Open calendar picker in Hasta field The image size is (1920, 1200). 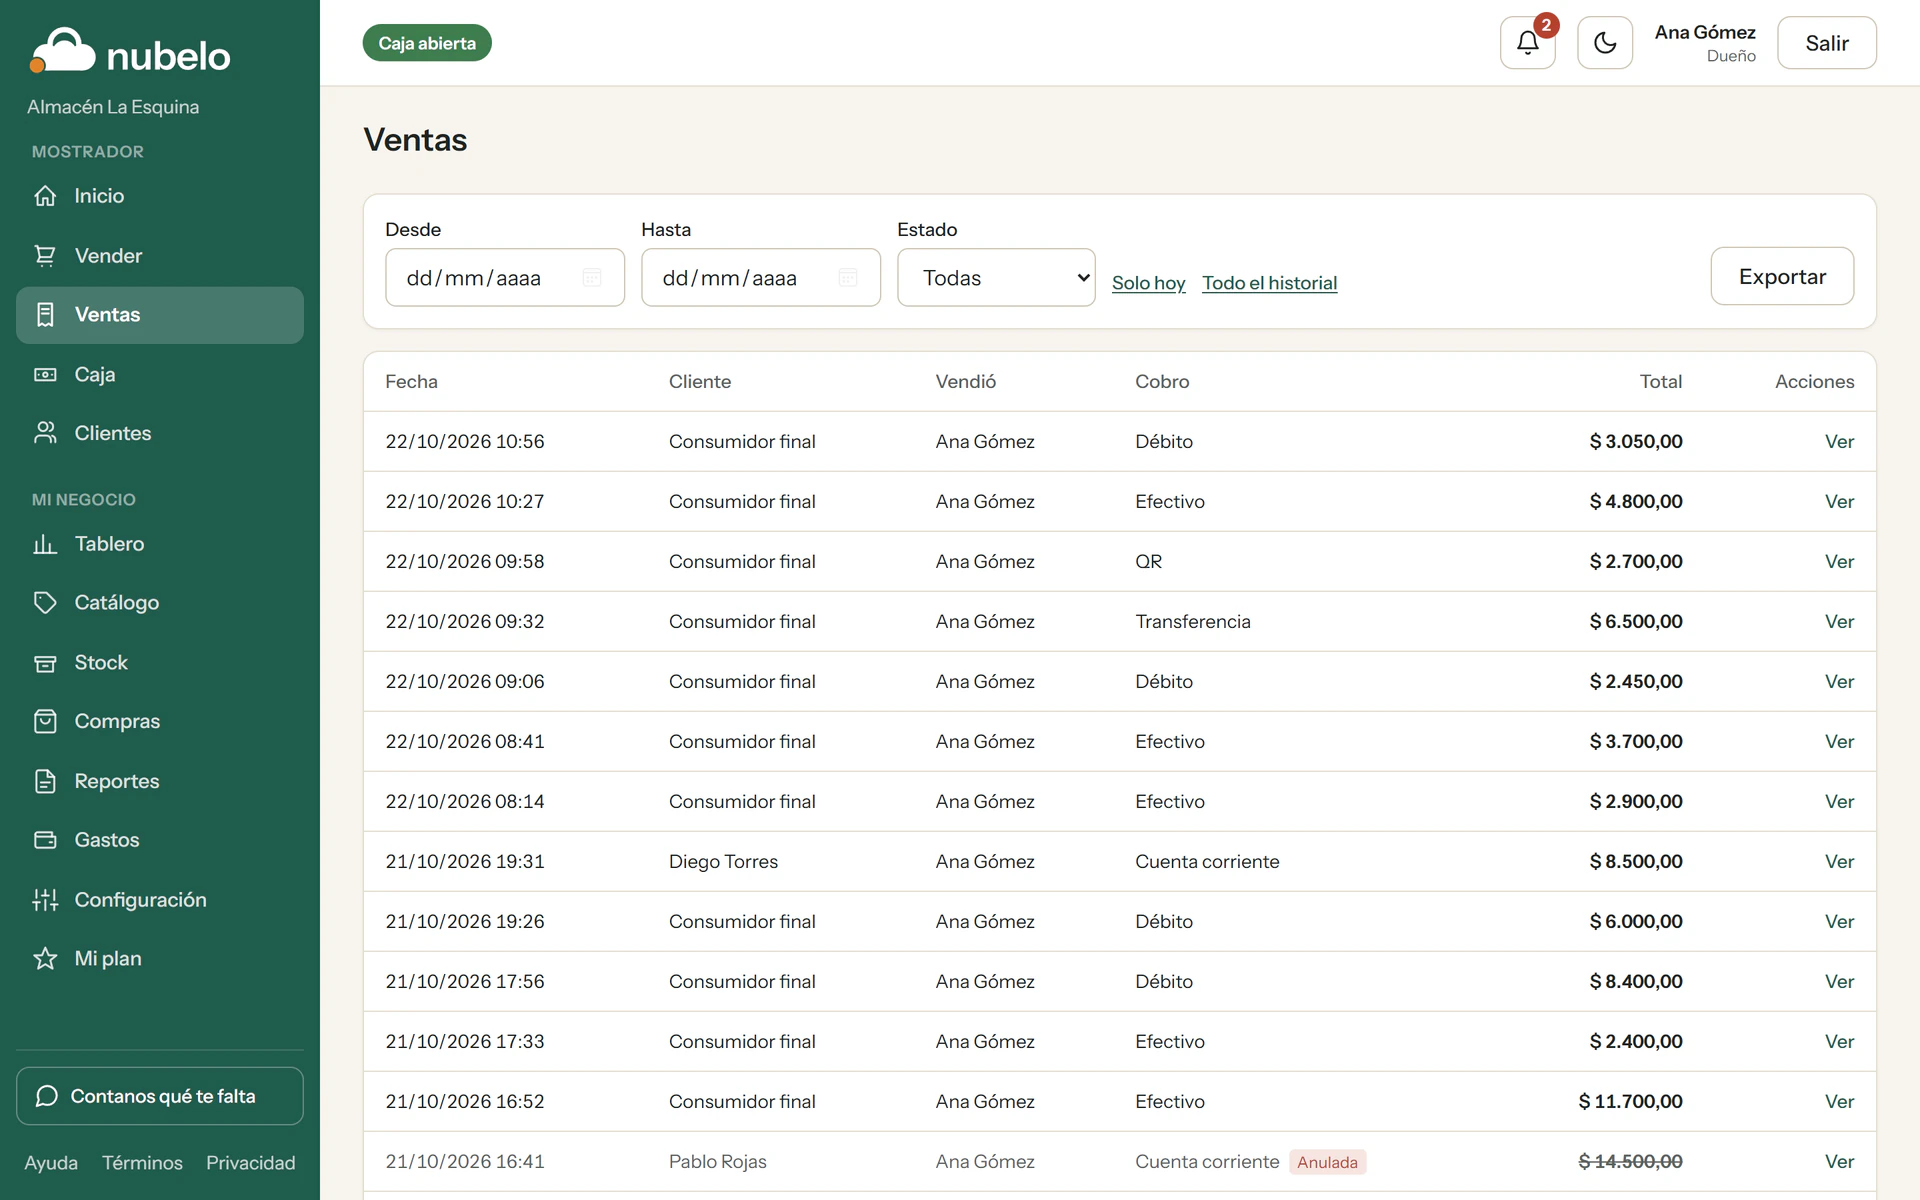(848, 278)
